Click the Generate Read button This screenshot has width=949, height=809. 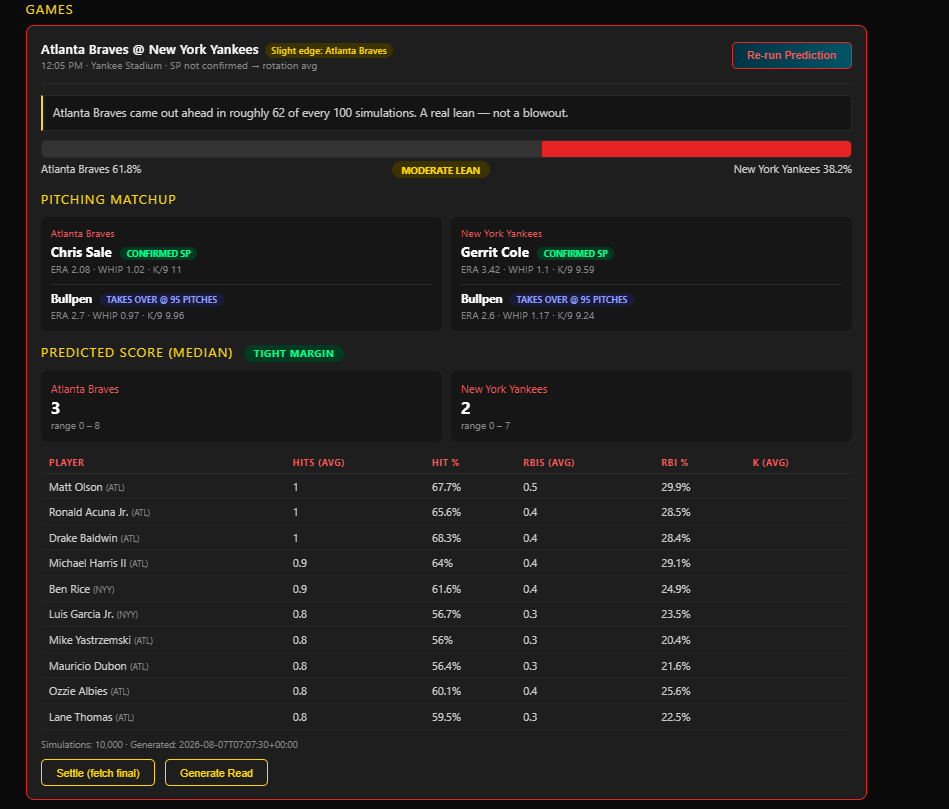point(216,773)
